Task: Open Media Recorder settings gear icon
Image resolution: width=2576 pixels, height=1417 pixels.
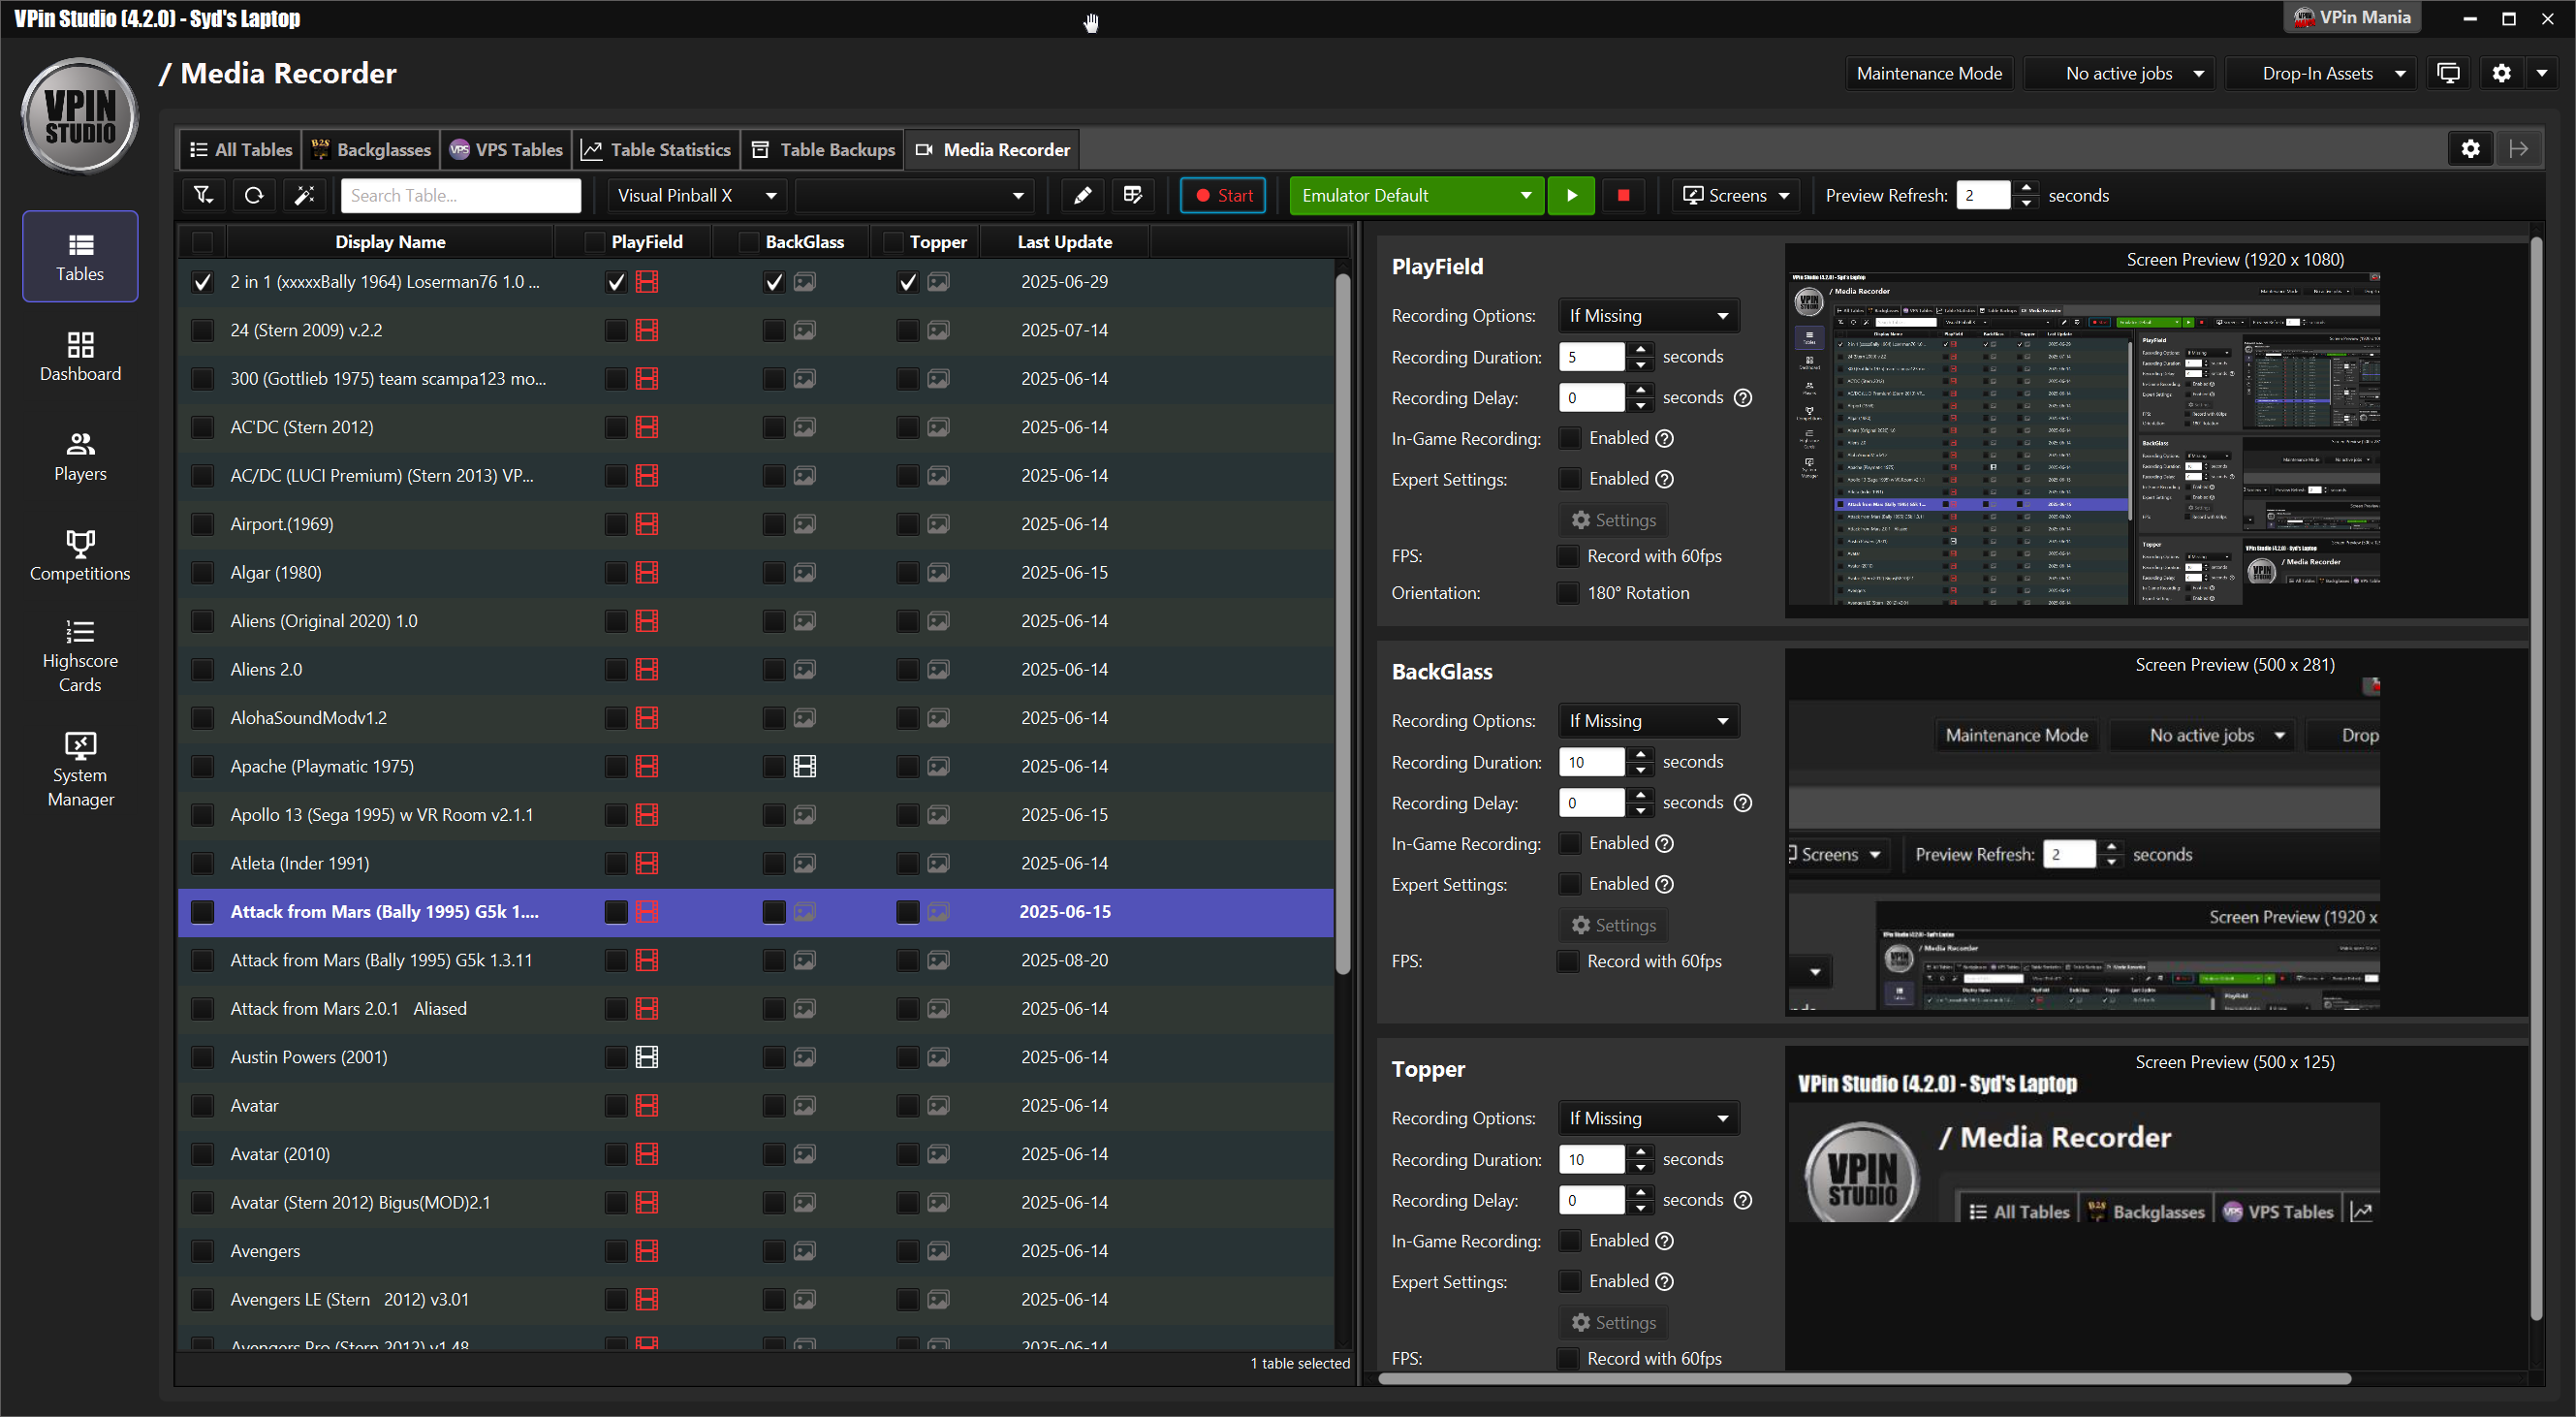Action: point(2470,149)
